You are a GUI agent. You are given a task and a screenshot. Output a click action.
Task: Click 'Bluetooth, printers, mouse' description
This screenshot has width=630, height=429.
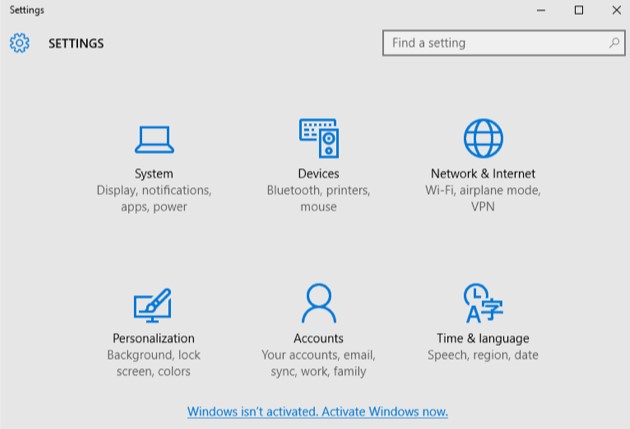pos(319,198)
